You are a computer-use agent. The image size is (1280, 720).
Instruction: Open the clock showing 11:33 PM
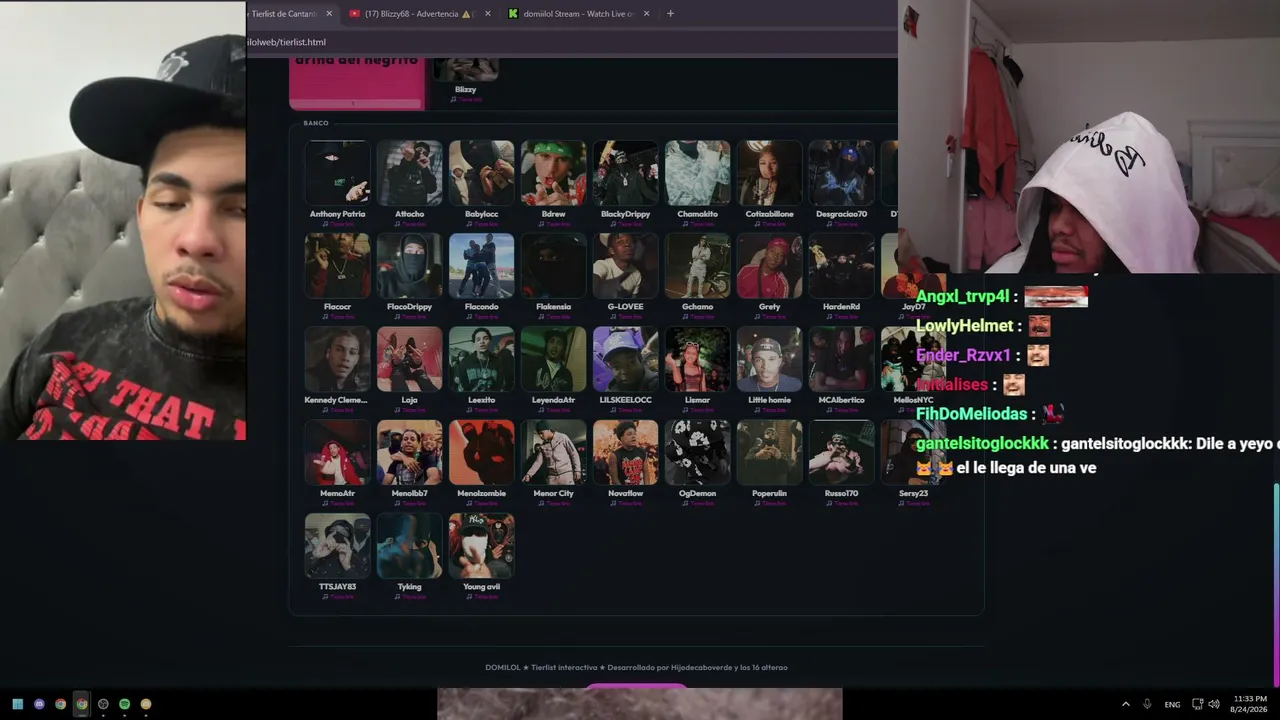[1250, 704]
